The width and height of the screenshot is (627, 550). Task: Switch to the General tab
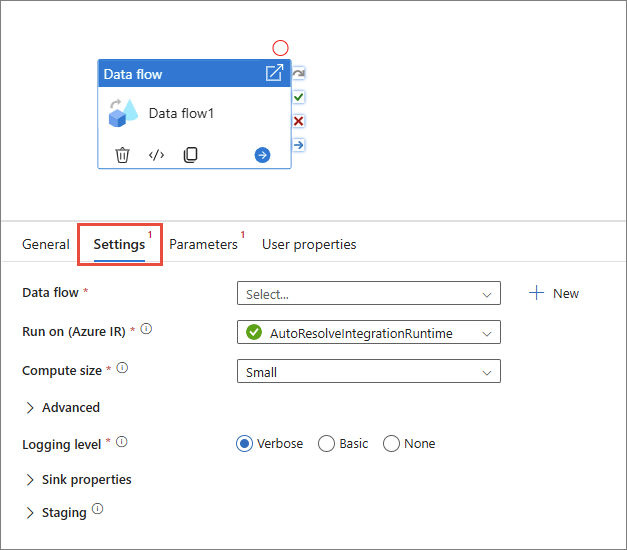tap(46, 244)
